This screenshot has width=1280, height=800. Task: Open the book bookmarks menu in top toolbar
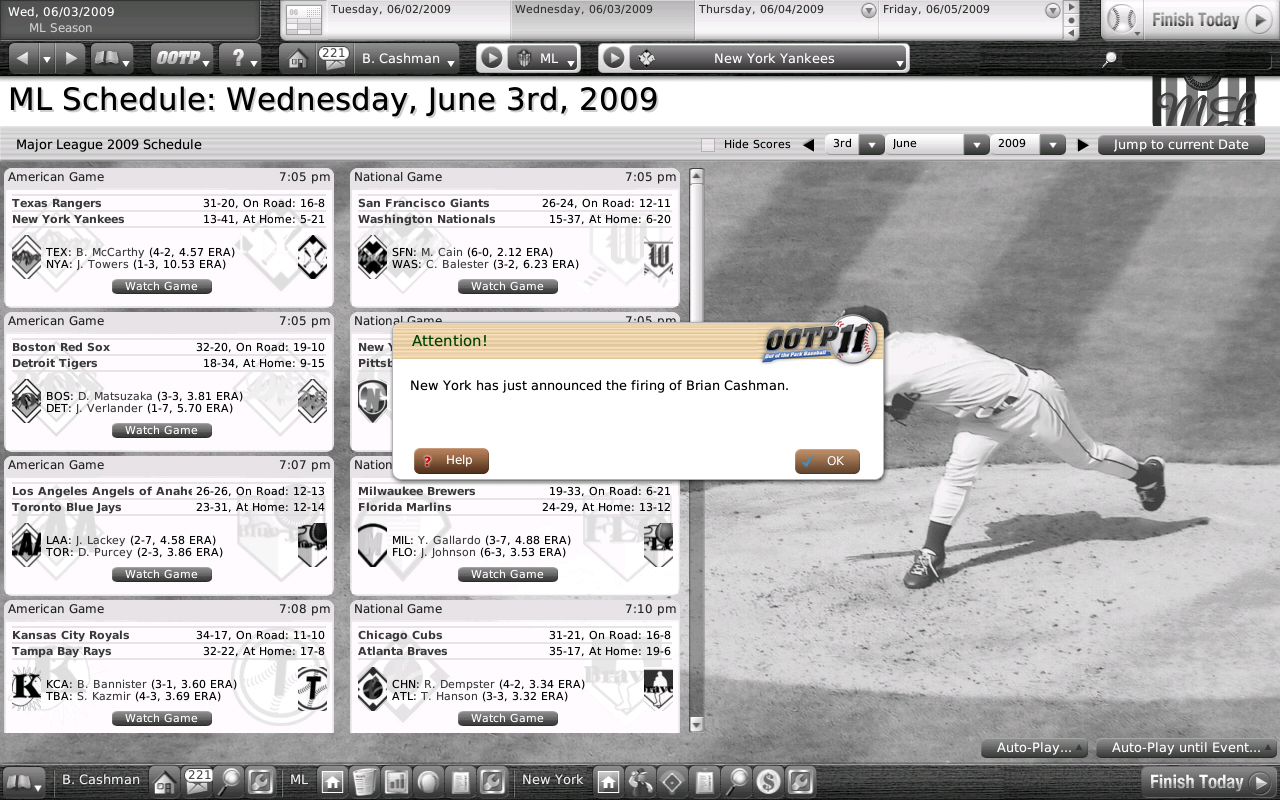pos(111,59)
